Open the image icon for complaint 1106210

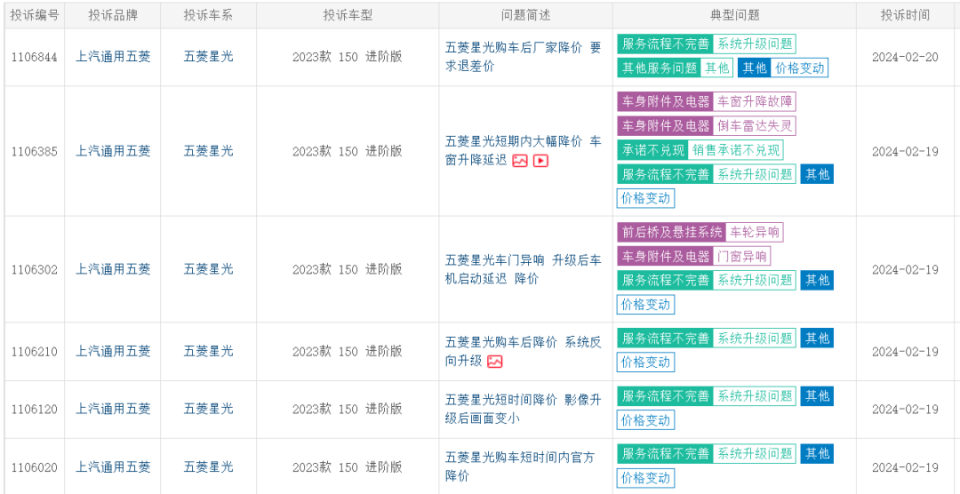pos(495,361)
